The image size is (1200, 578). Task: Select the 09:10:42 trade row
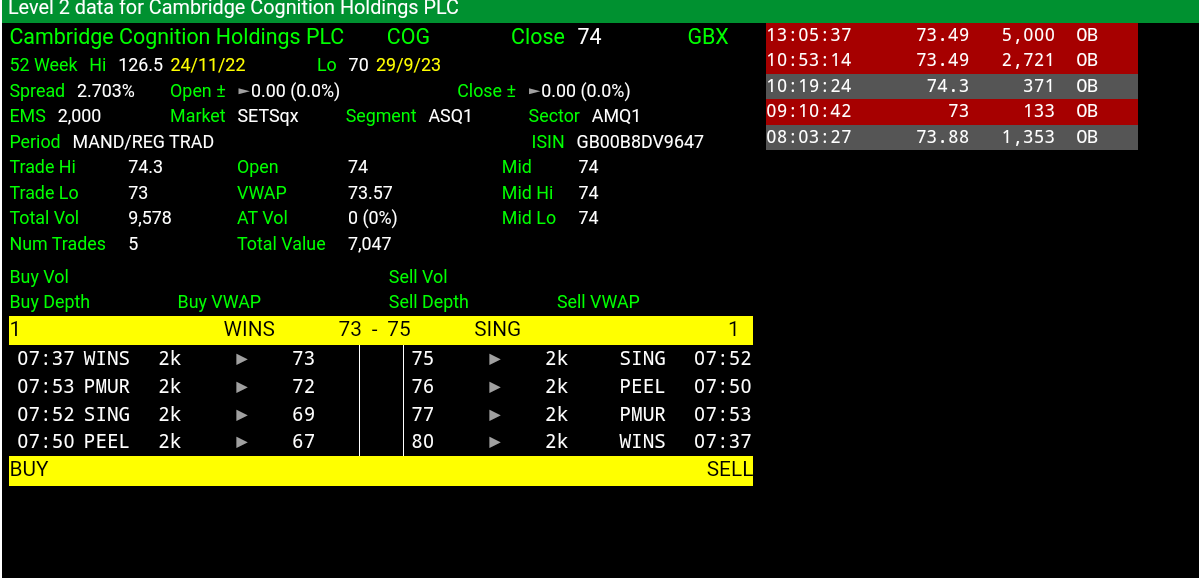pyautogui.click(x=952, y=111)
